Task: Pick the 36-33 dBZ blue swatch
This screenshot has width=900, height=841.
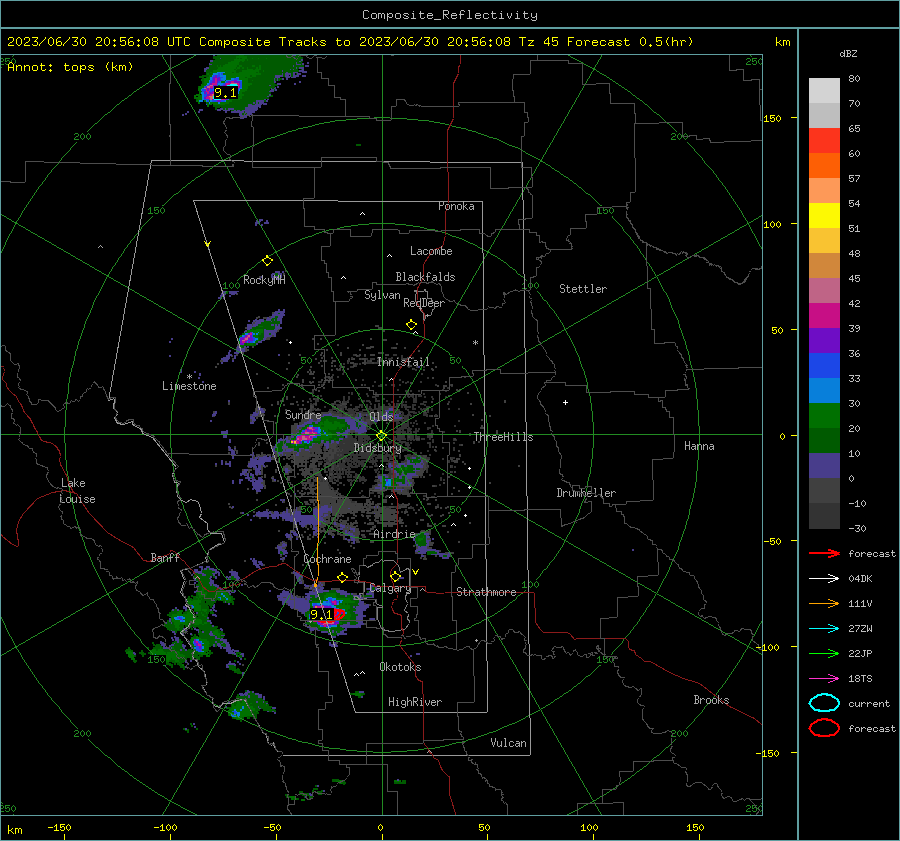Action: [824, 365]
